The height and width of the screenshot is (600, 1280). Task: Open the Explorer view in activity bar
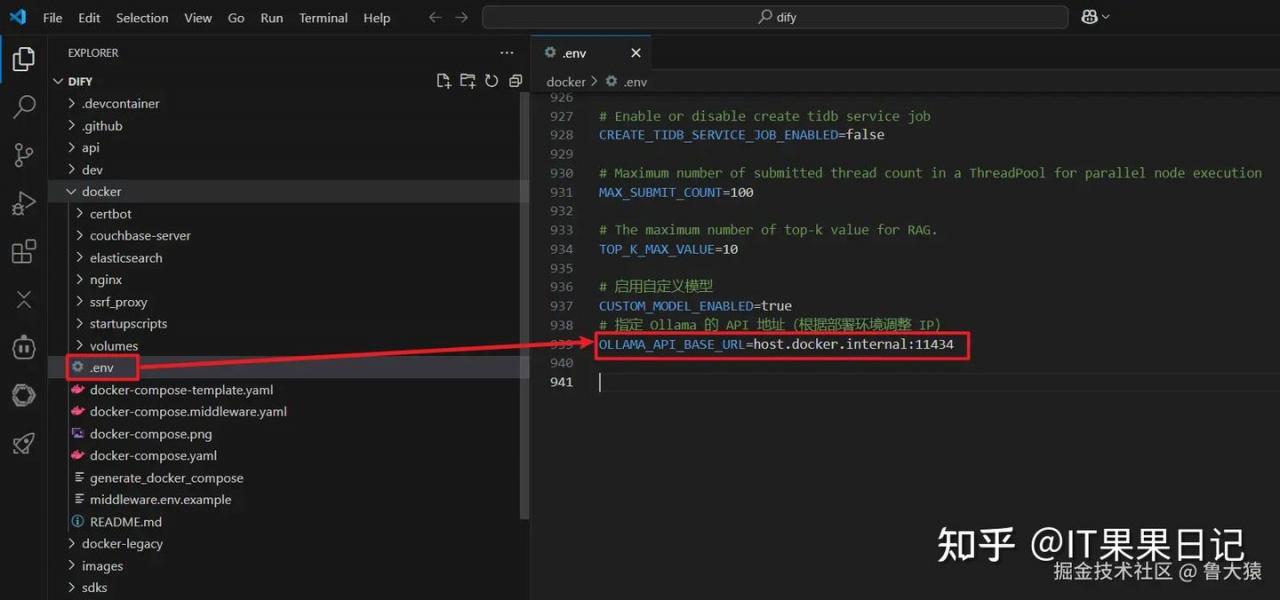[23, 59]
